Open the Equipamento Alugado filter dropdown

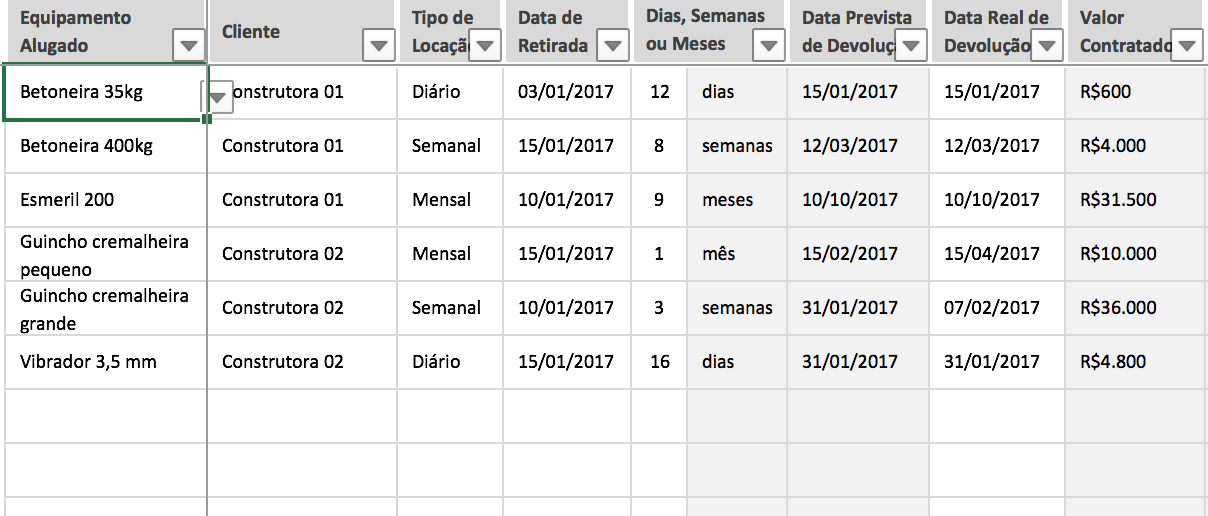tap(189, 45)
